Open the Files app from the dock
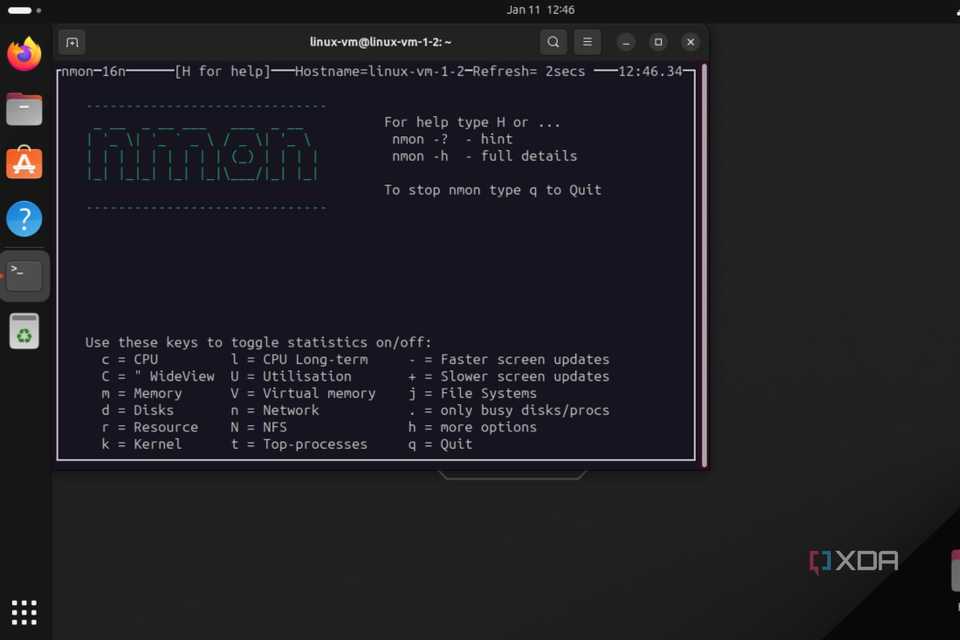960x640 pixels. pyautogui.click(x=24, y=110)
